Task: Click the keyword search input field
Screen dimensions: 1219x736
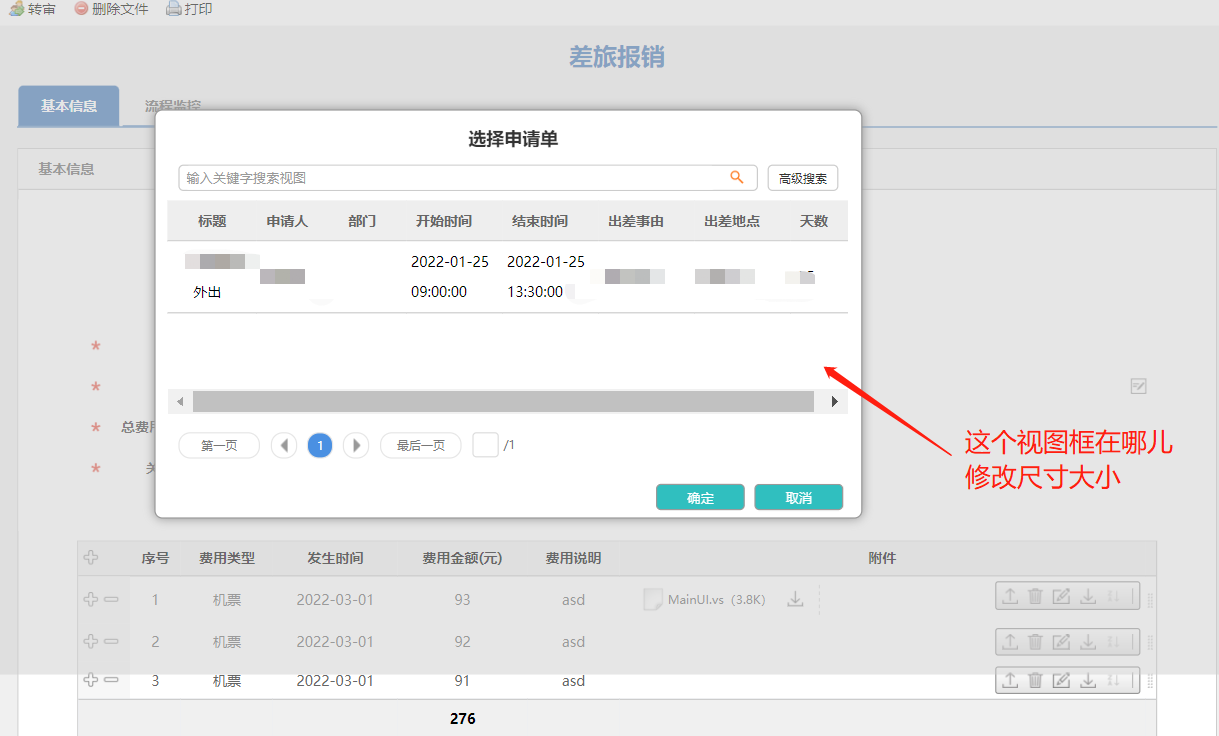Action: [x=450, y=178]
